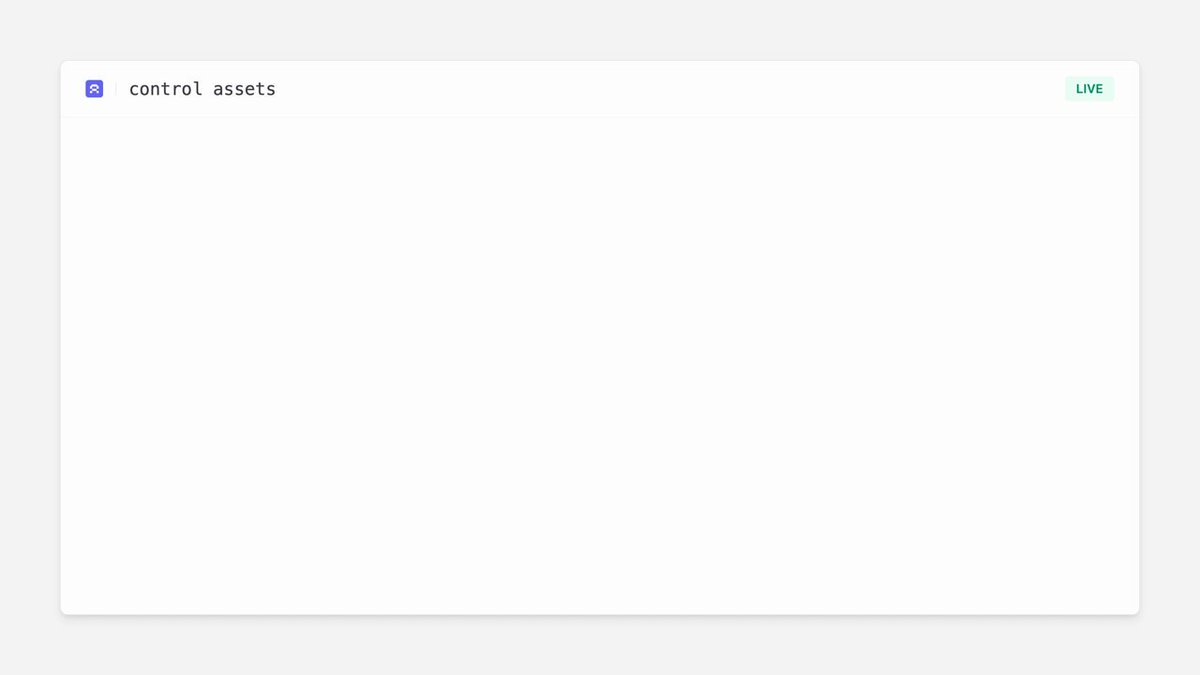
Task: Click the purple app logo icon
Action: tap(94, 89)
